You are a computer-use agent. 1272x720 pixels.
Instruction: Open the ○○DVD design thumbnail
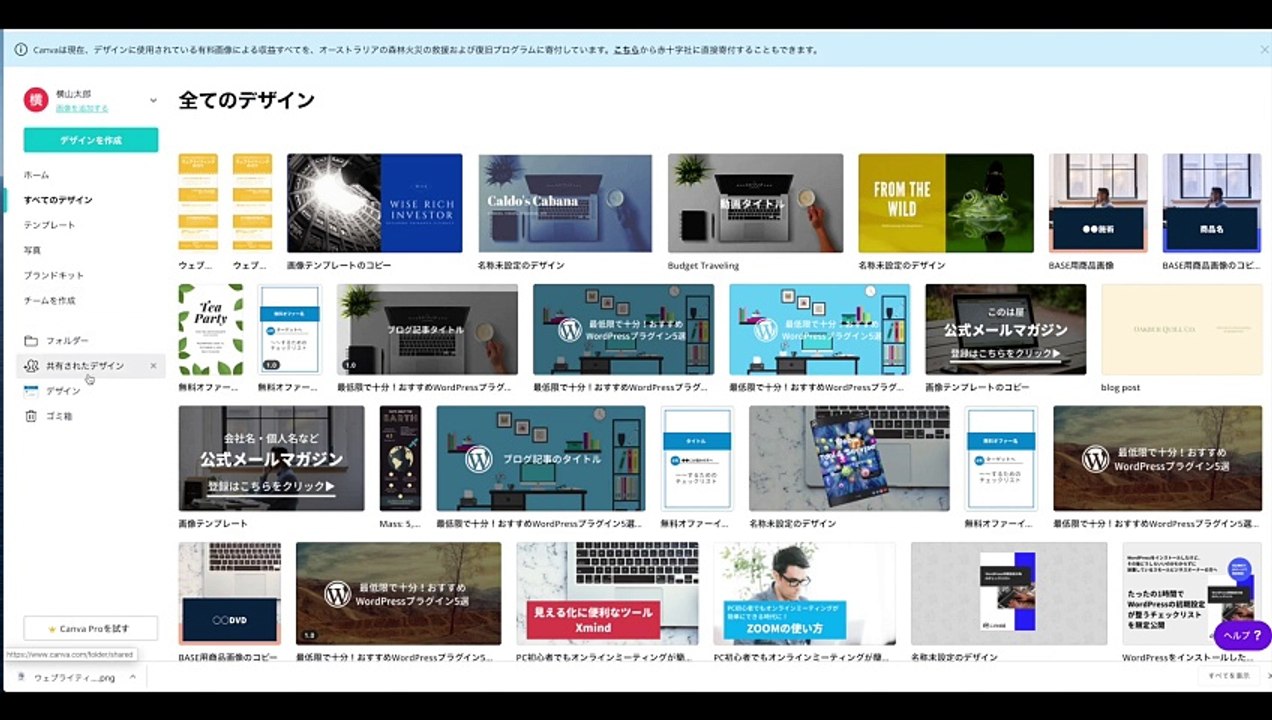tap(230, 594)
